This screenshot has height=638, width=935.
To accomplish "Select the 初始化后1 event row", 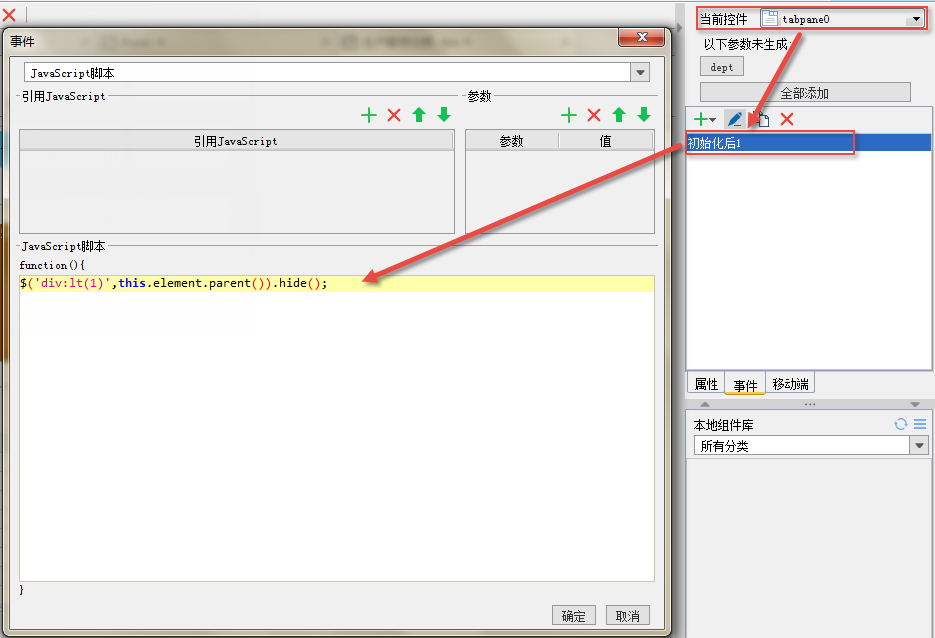I will [808, 143].
